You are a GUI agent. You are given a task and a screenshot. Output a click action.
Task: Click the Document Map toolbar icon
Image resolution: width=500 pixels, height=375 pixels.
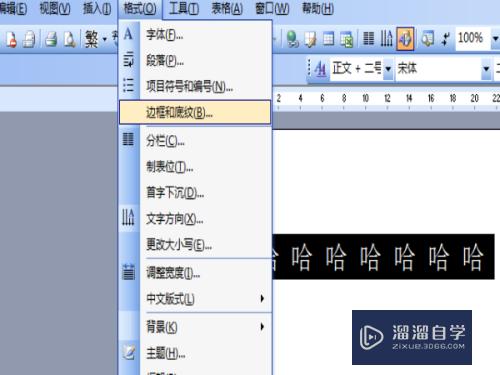coord(427,39)
